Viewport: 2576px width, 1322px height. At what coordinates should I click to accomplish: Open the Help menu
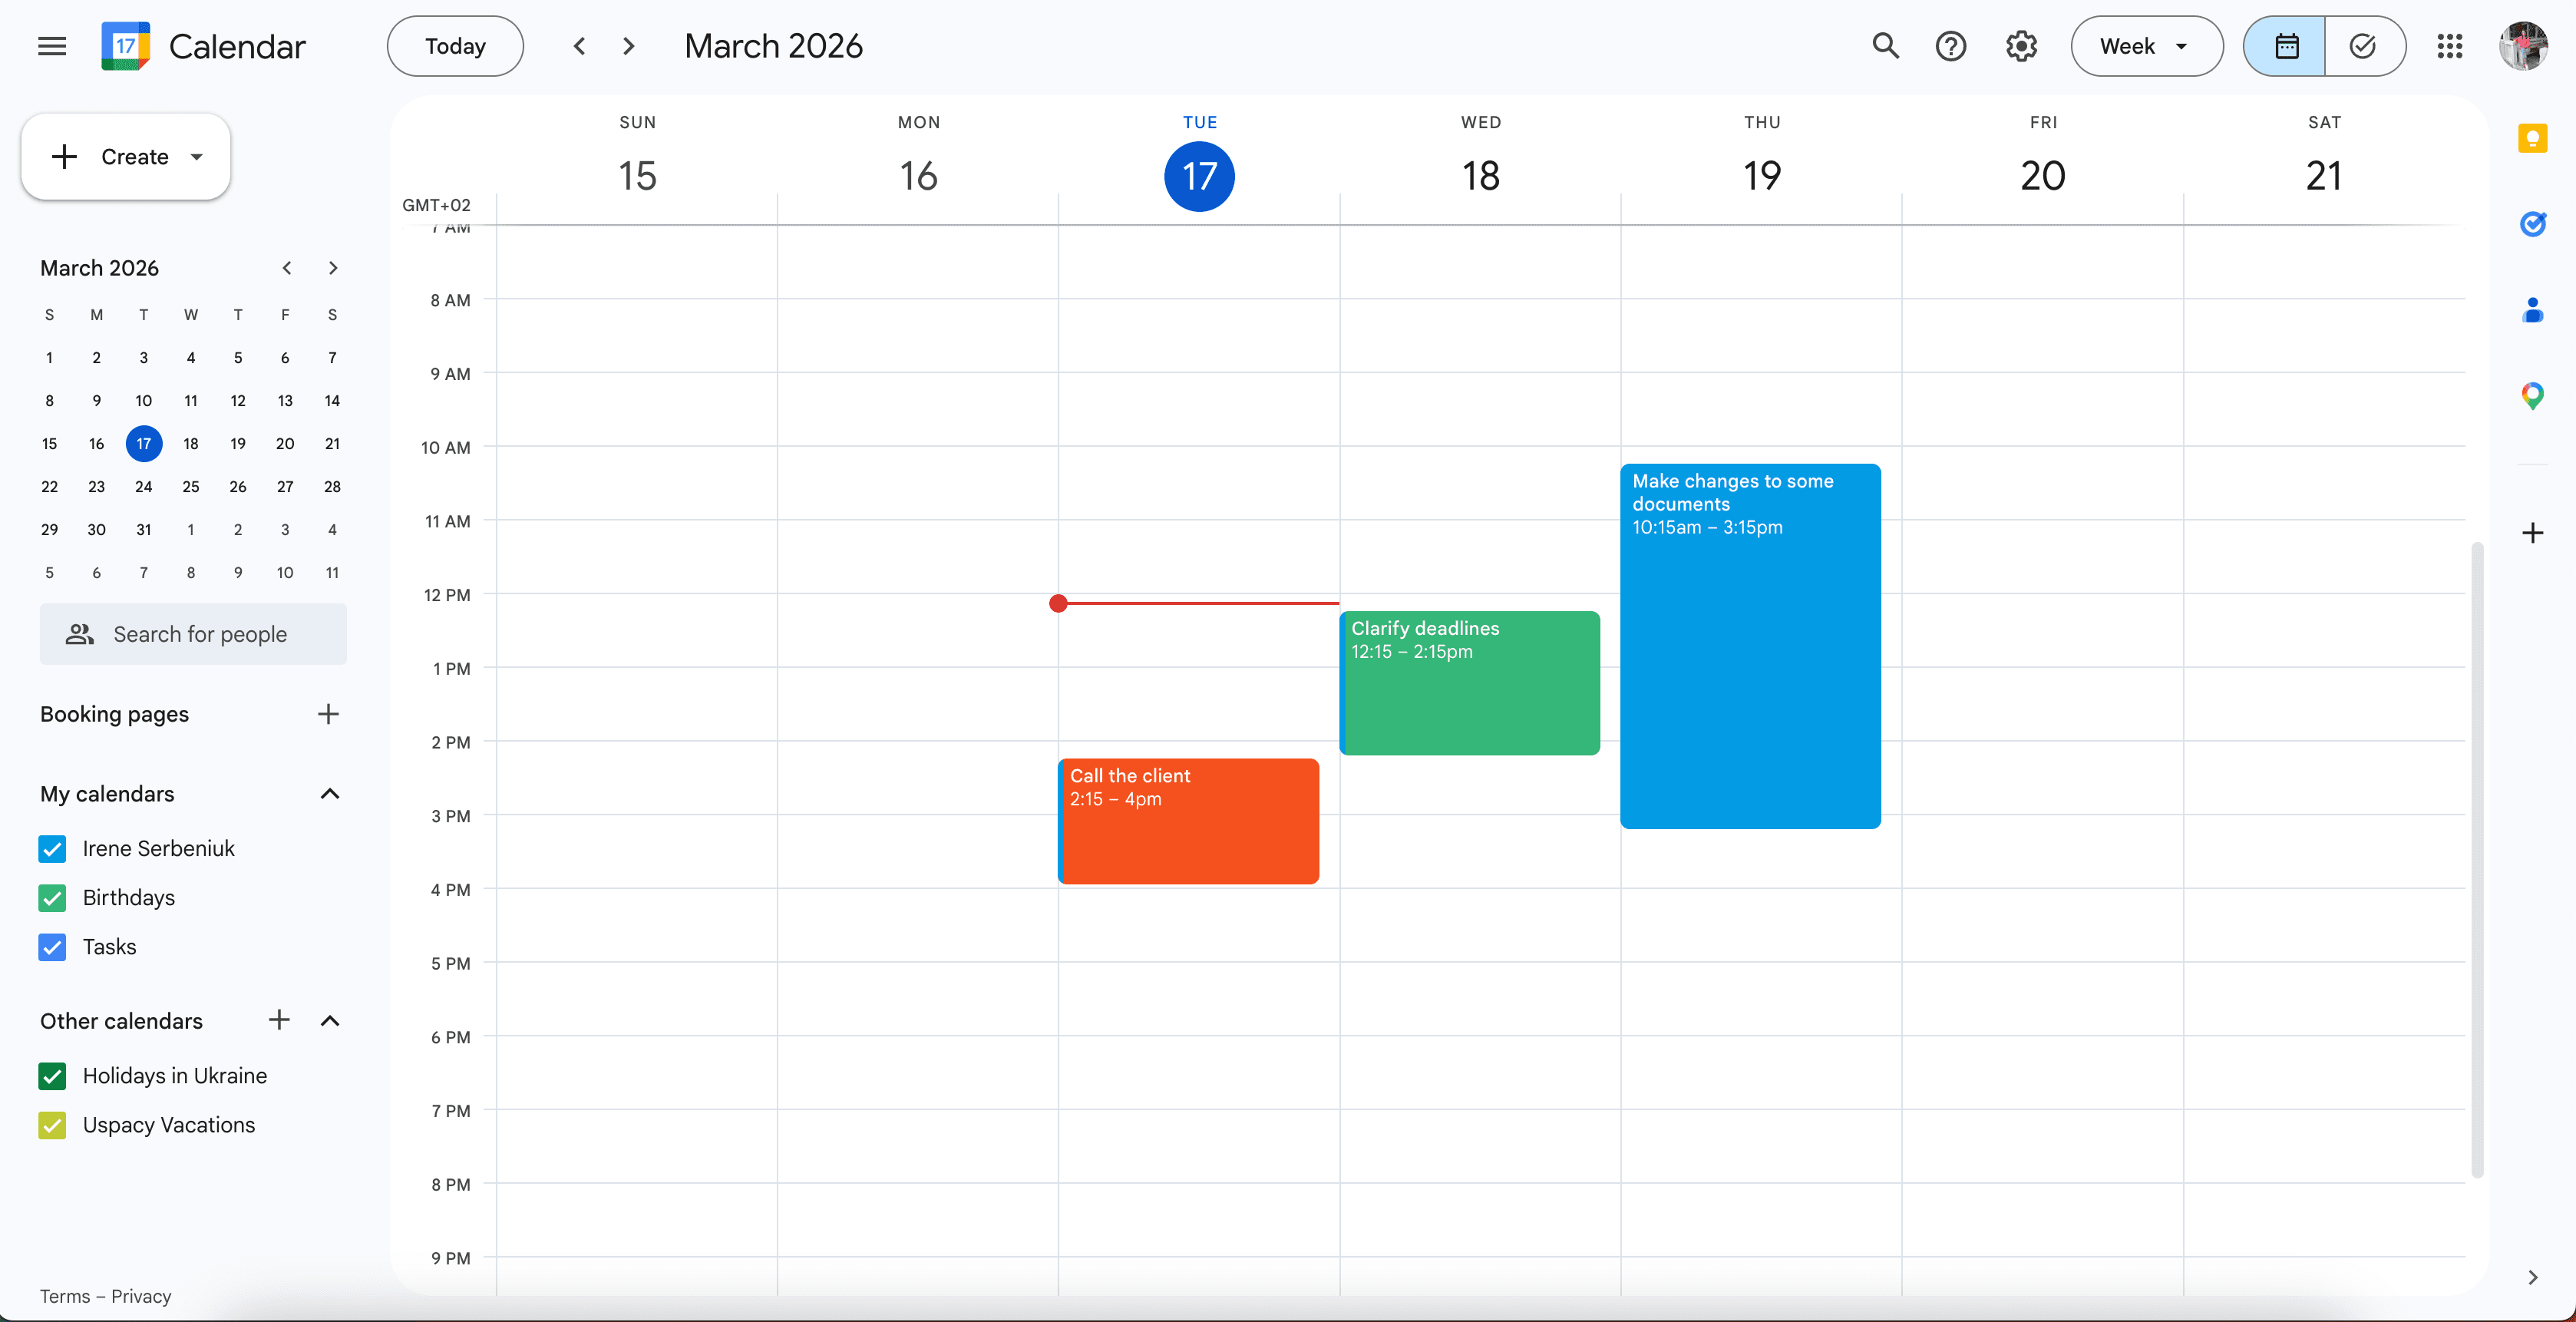click(x=1950, y=46)
